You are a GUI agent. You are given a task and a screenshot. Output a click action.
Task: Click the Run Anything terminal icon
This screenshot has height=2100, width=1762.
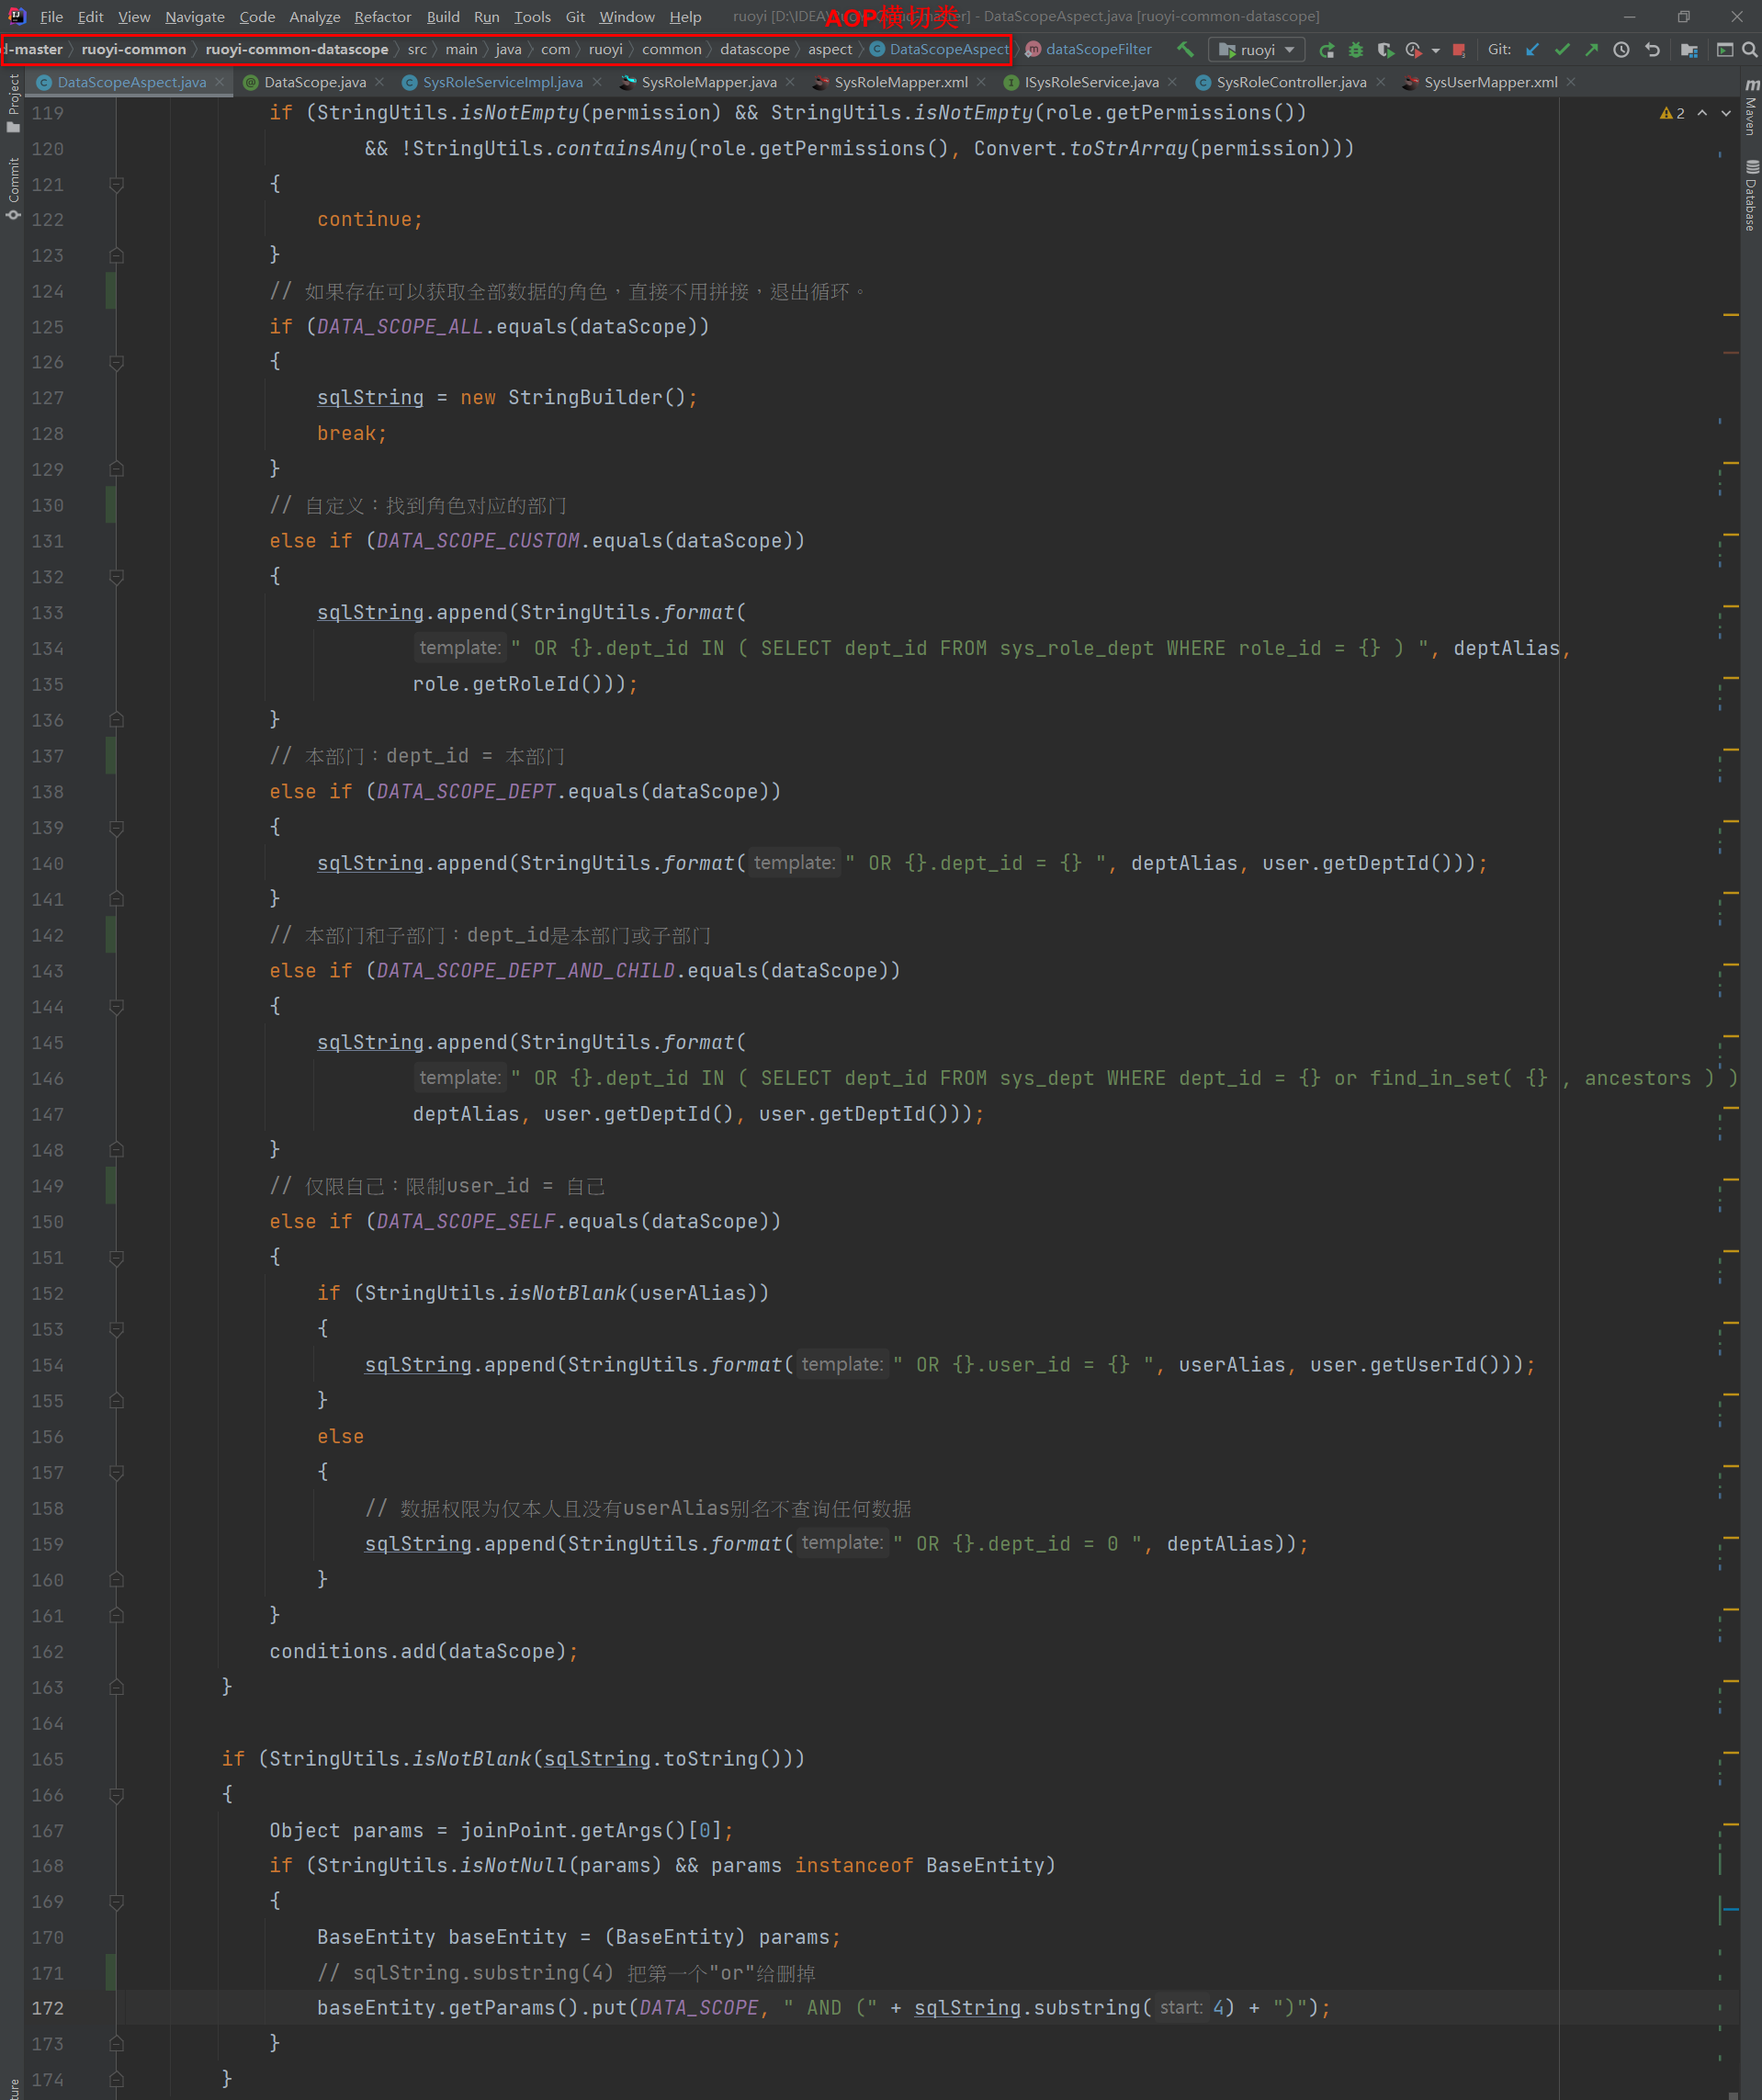point(1725,49)
